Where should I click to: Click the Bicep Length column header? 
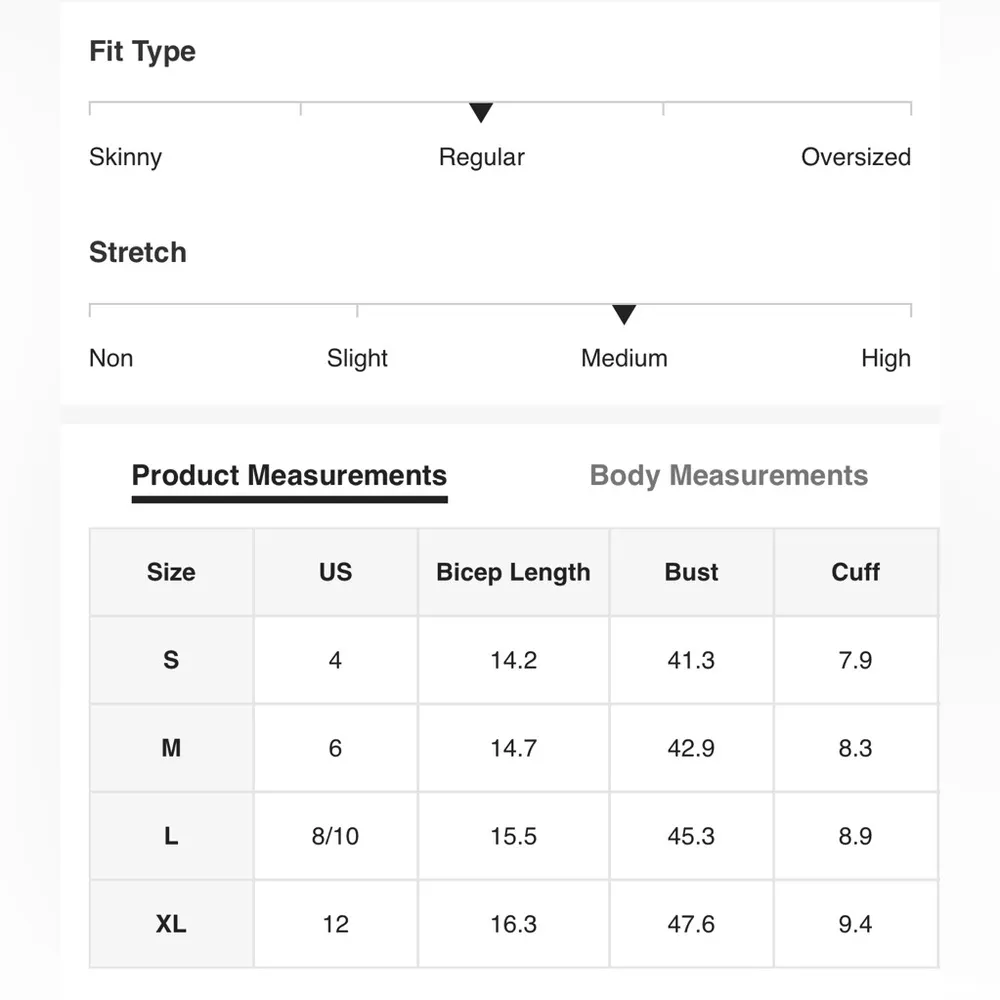point(513,572)
